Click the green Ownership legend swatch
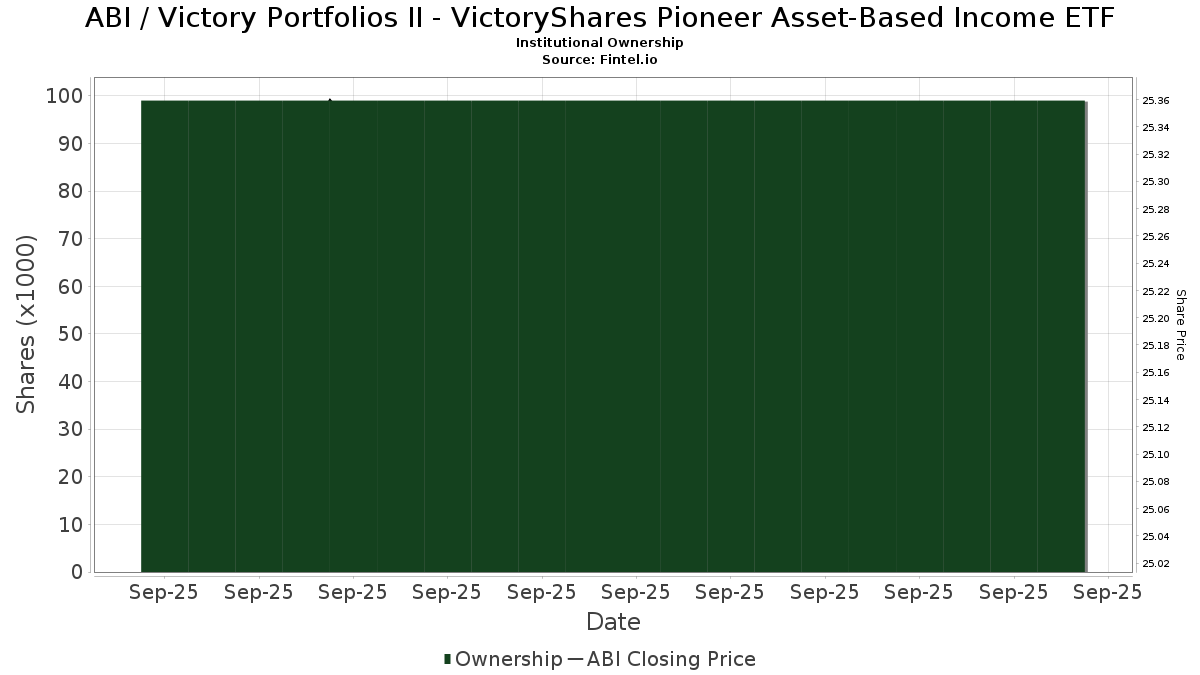Screen dimensions: 1200x675 tap(448, 659)
